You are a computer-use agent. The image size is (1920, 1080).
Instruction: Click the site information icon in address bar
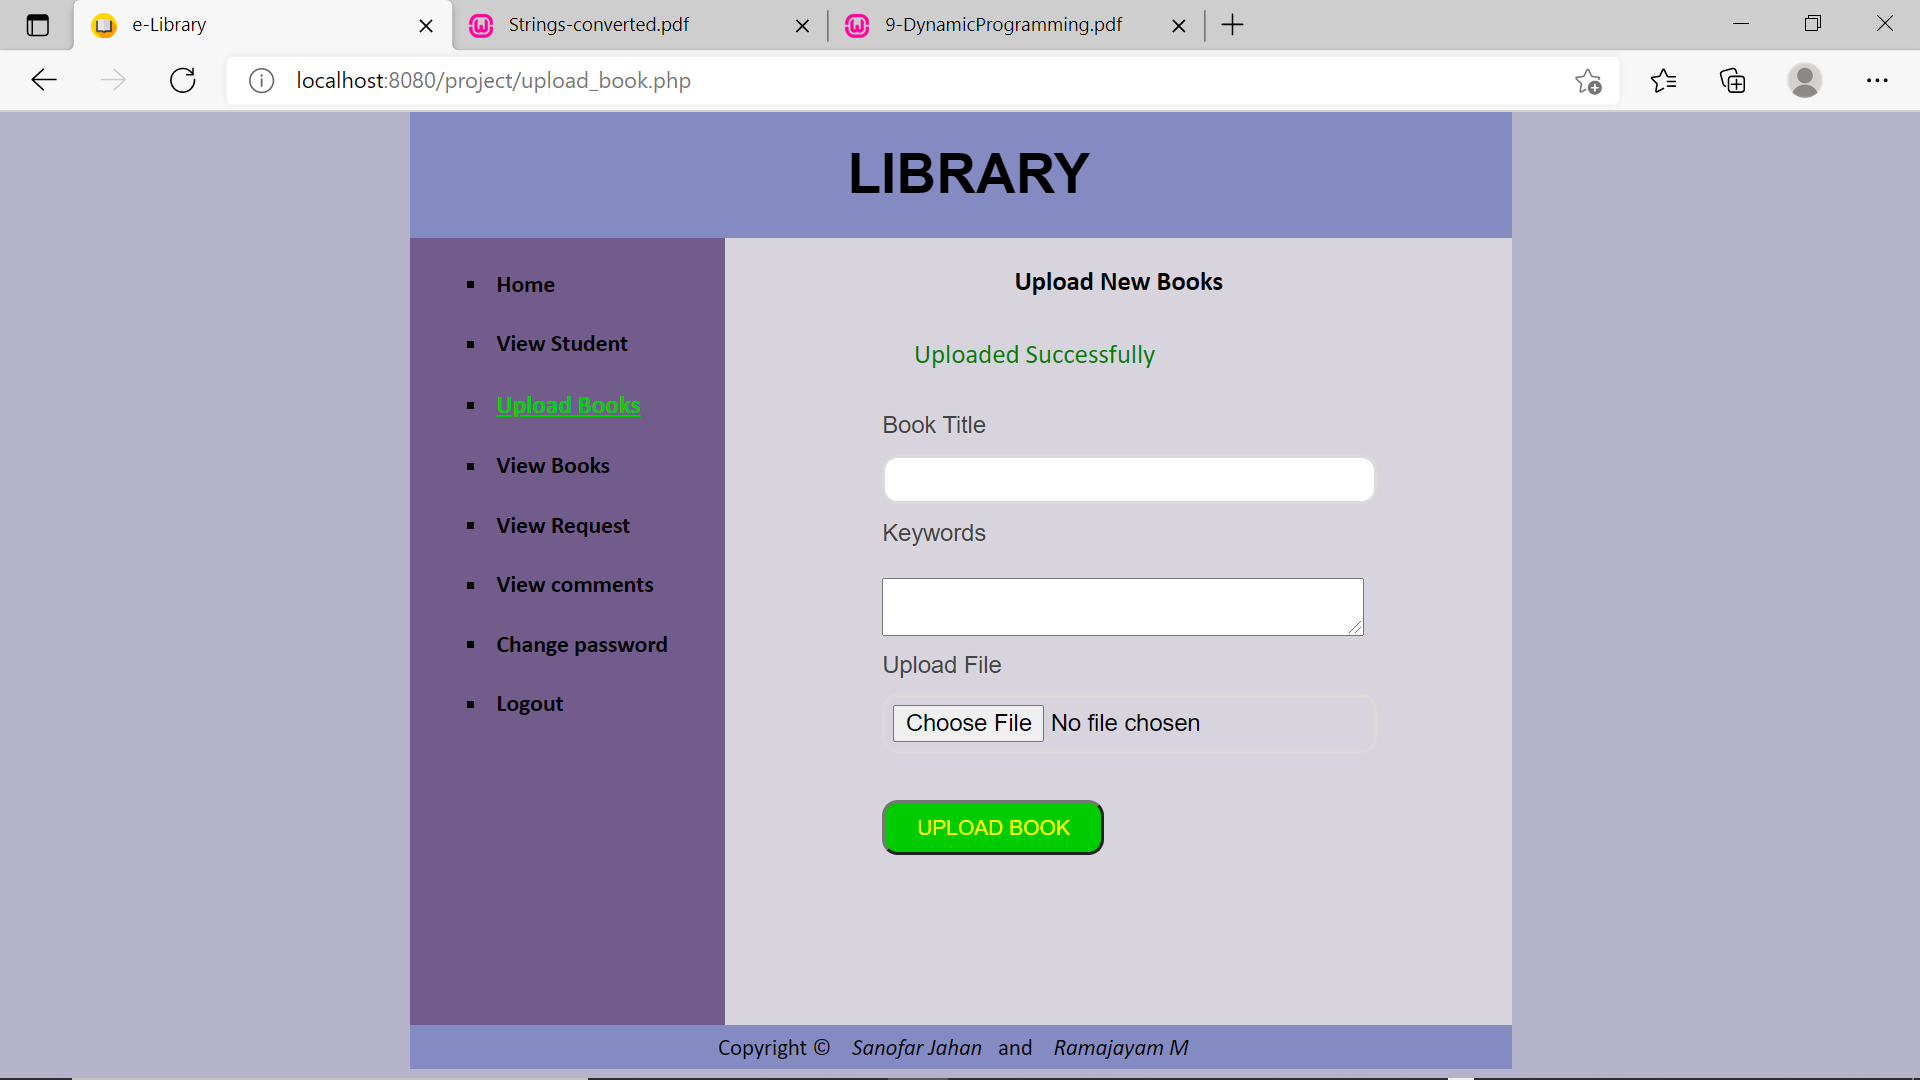(261, 81)
